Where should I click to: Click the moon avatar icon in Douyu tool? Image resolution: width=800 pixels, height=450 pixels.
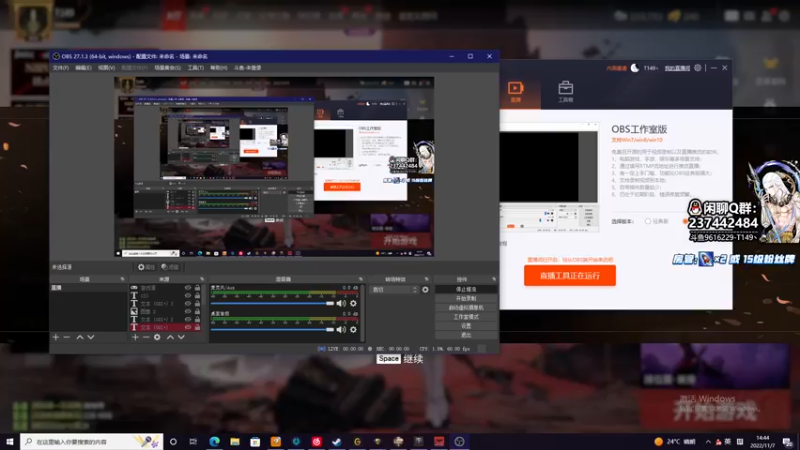pyautogui.click(x=635, y=67)
